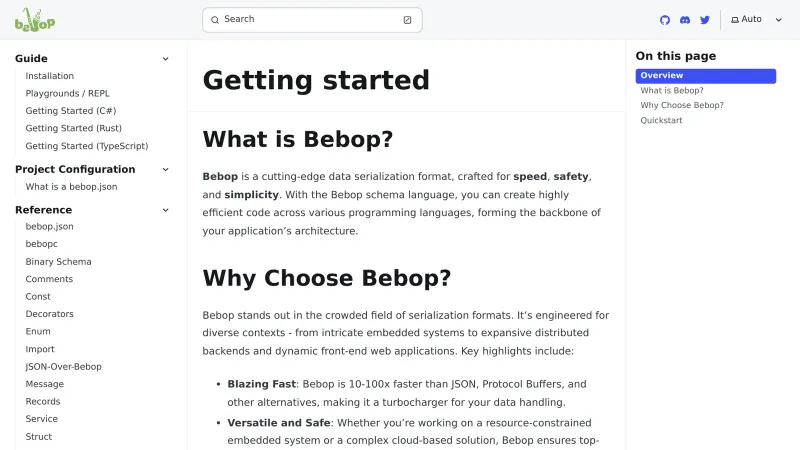Open JSON-Over-Bebop reference page

(64, 367)
